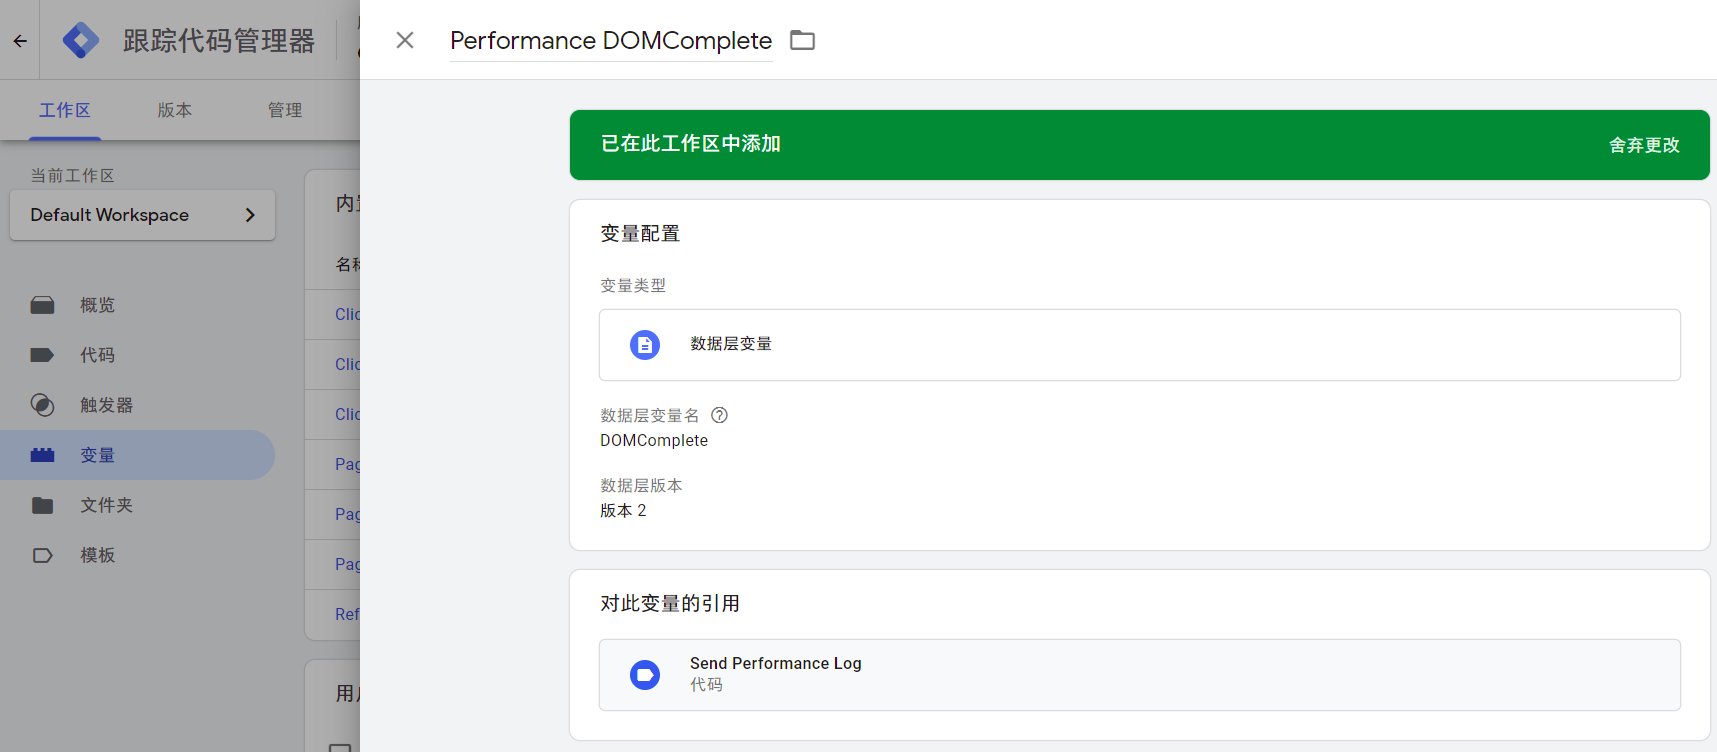Close the Performance DOMComplete variable panel
The width and height of the screenshot is (1717, 752).
click(405, 40)
